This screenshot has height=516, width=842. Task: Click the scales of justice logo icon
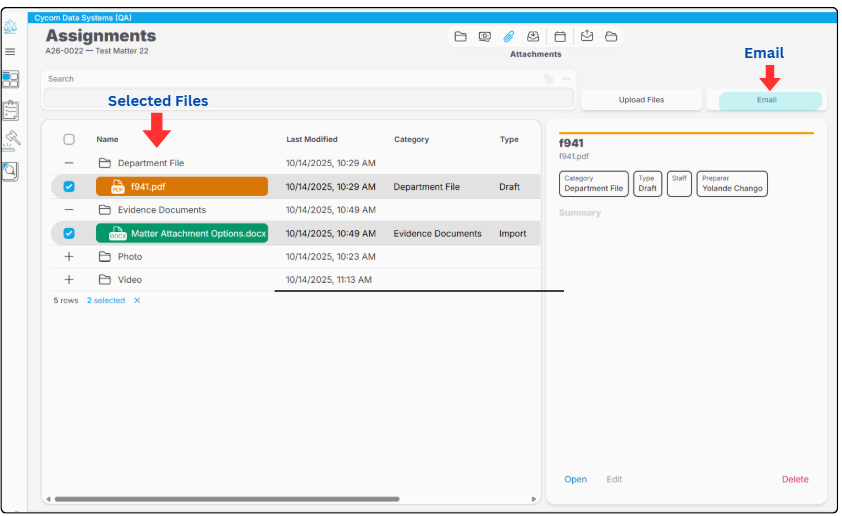point(10,27)
